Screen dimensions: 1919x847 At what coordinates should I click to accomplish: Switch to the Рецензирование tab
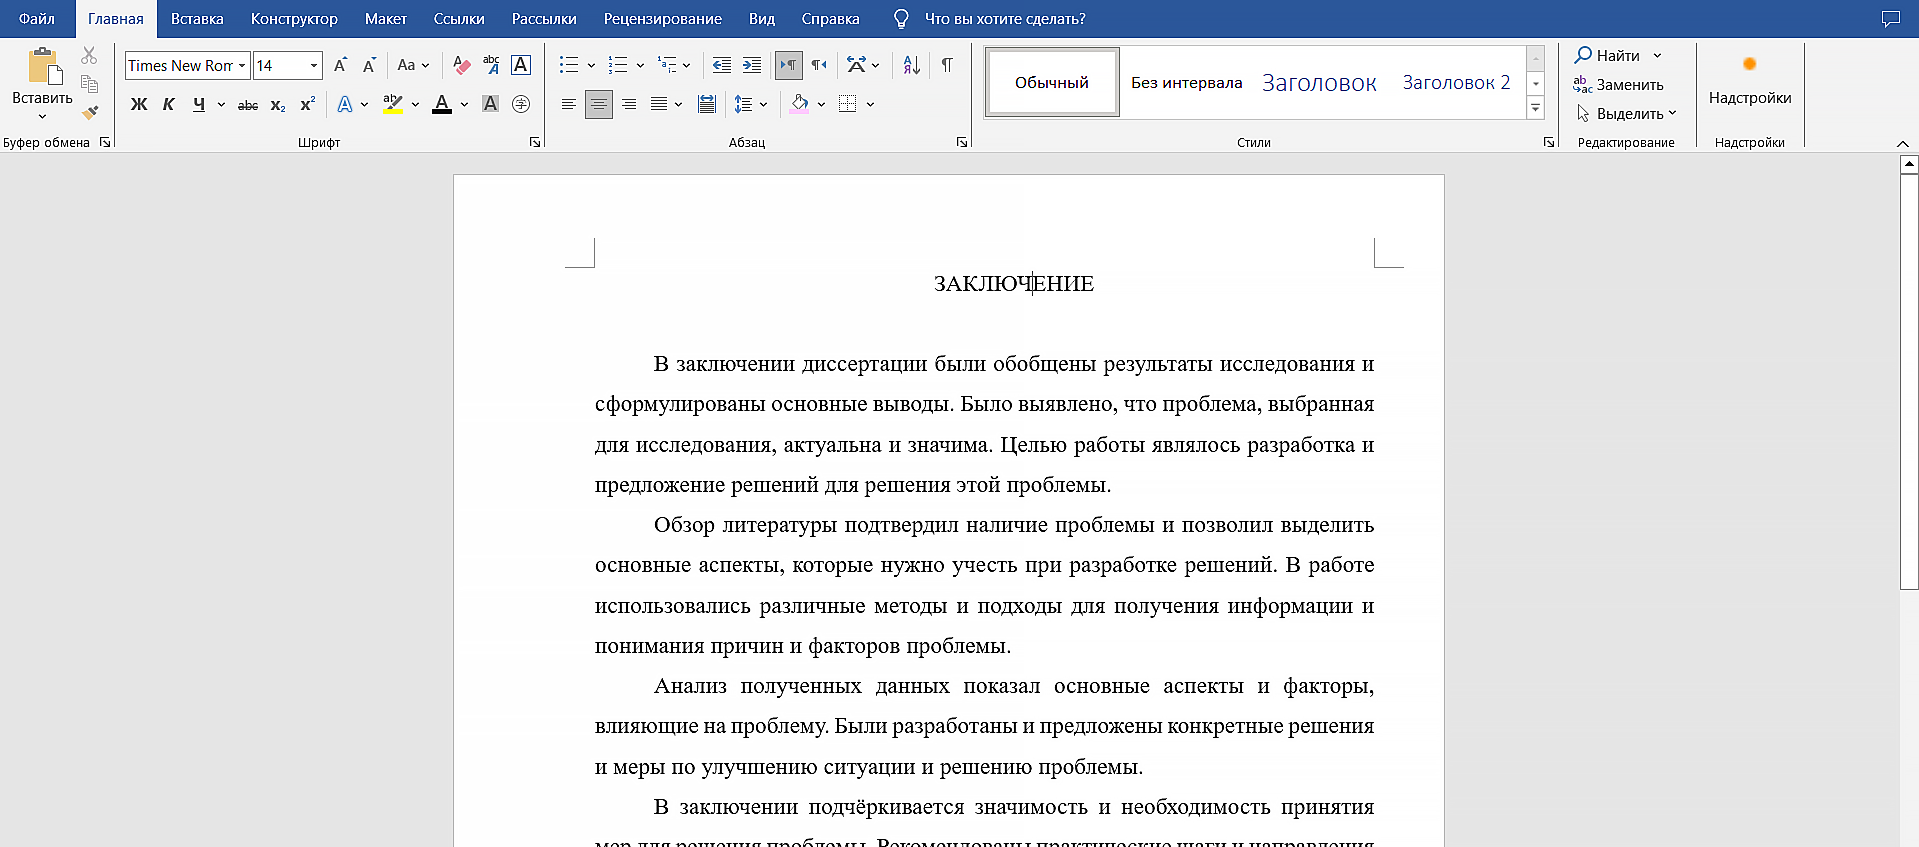(663, 19)
